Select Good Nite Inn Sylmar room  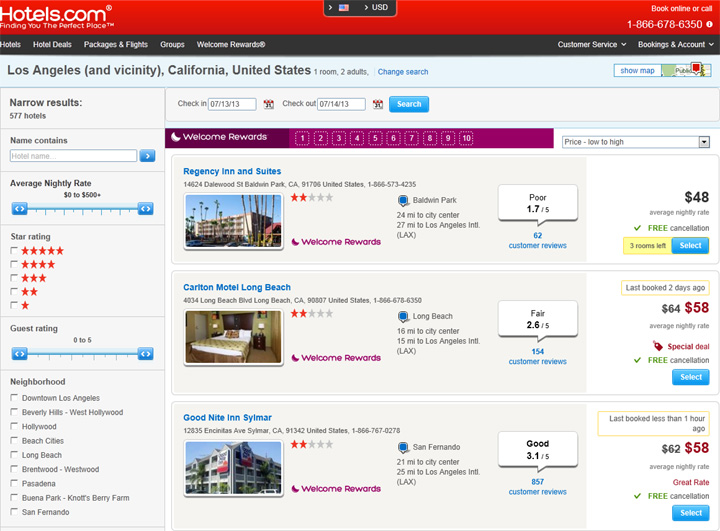[691, 513]
